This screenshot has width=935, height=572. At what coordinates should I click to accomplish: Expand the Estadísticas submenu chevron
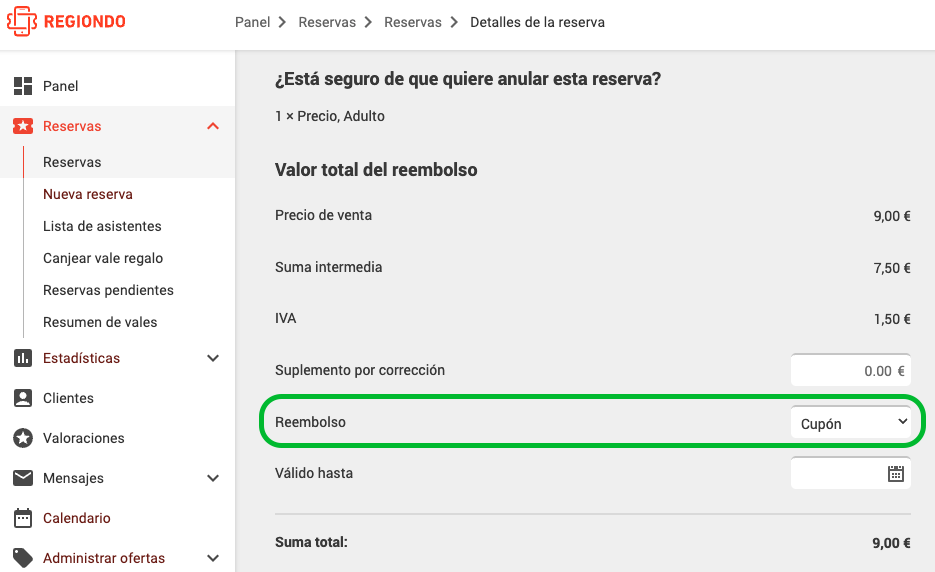213,358
